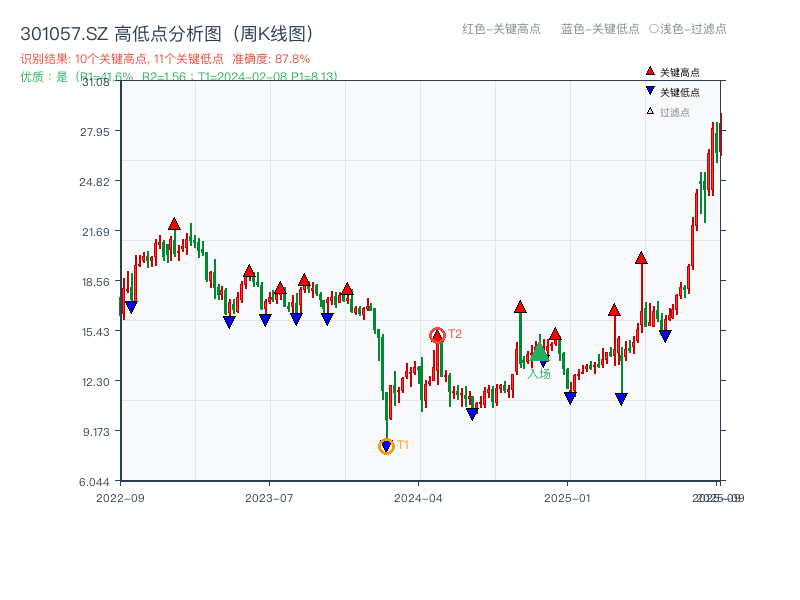The width and height of the screenshot is (800, 600).
Task: Click the blue low triangle above 2025-01
Action: pos(570,398)
